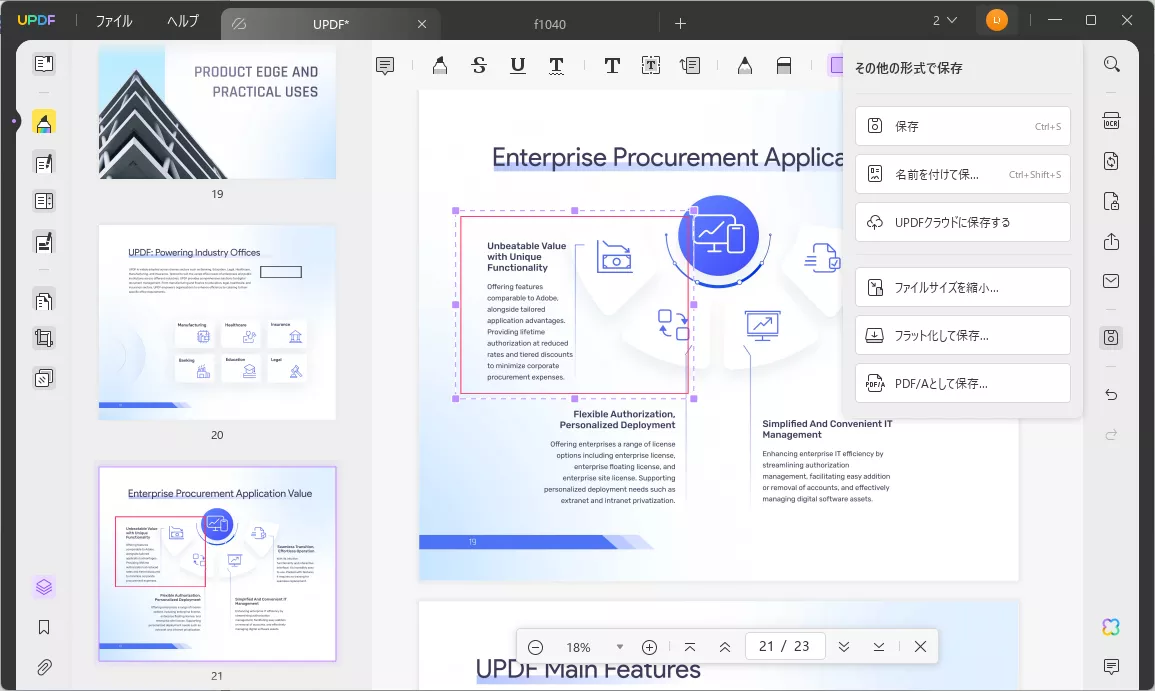Select the Eraser tool
1155x691 pixels.
(x=784, y=66)
